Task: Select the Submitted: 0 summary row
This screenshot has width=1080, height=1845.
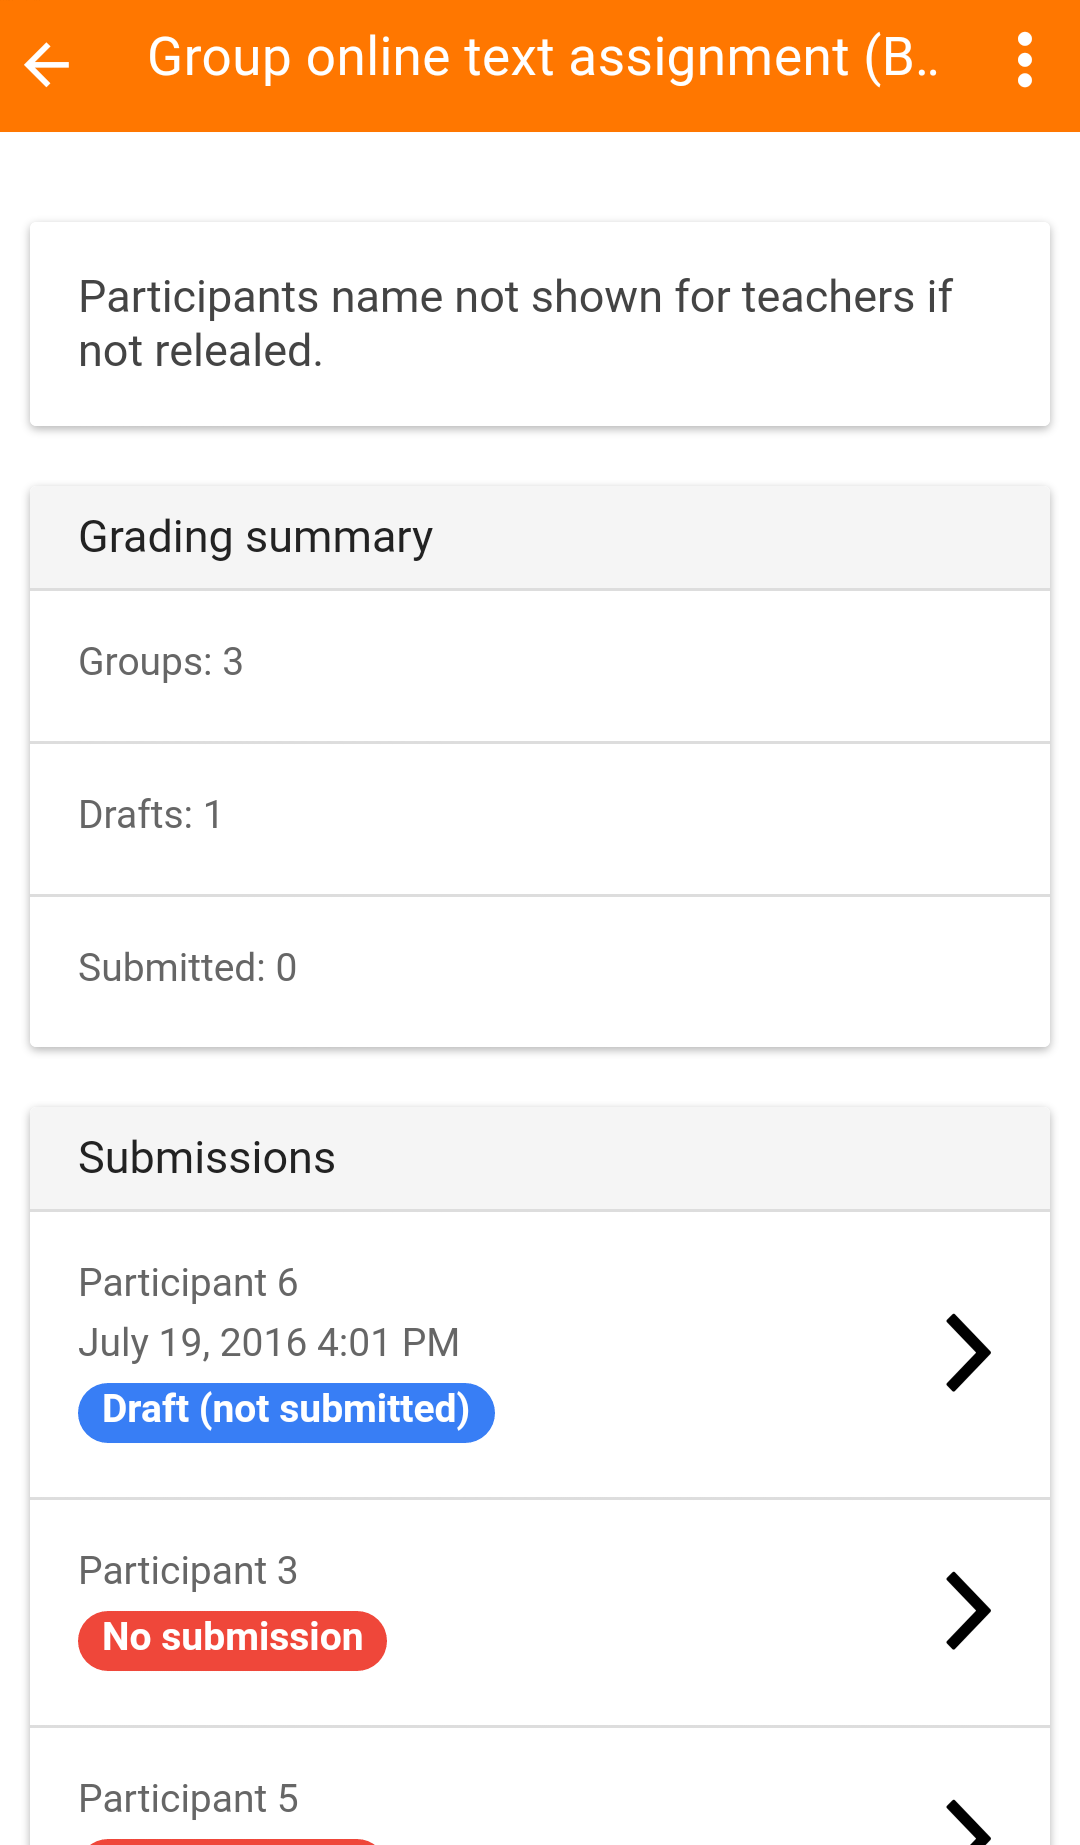Action: click(540, 969)
